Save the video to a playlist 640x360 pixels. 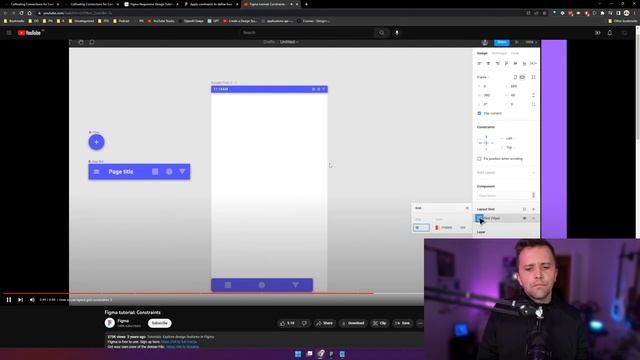[x=402, y=323]
